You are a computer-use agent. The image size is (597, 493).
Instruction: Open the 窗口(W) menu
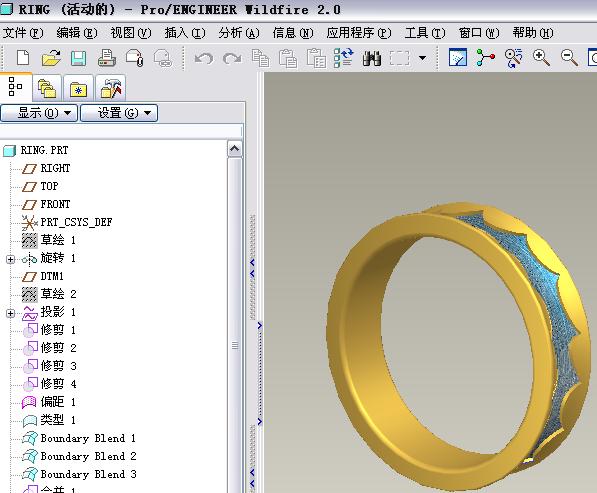click(479, 33)
